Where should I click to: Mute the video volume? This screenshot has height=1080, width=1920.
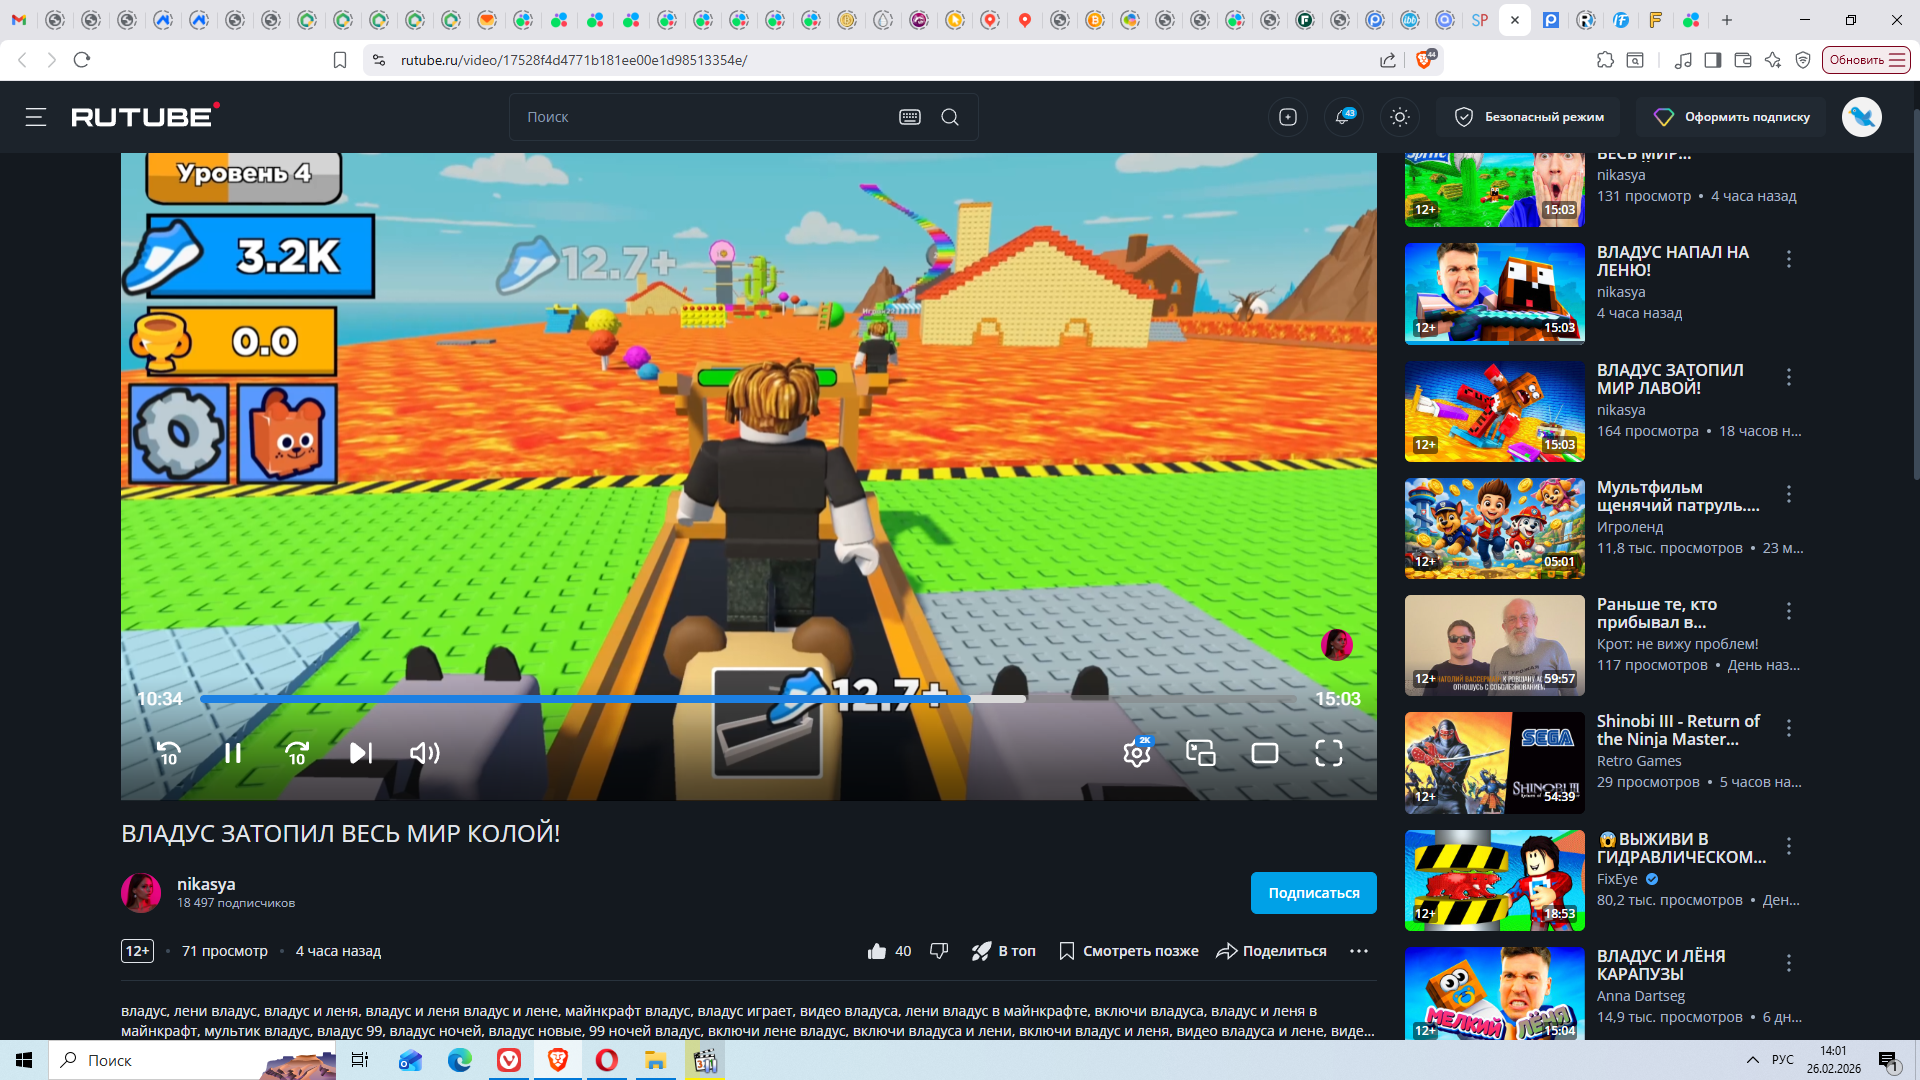point(424,753)
